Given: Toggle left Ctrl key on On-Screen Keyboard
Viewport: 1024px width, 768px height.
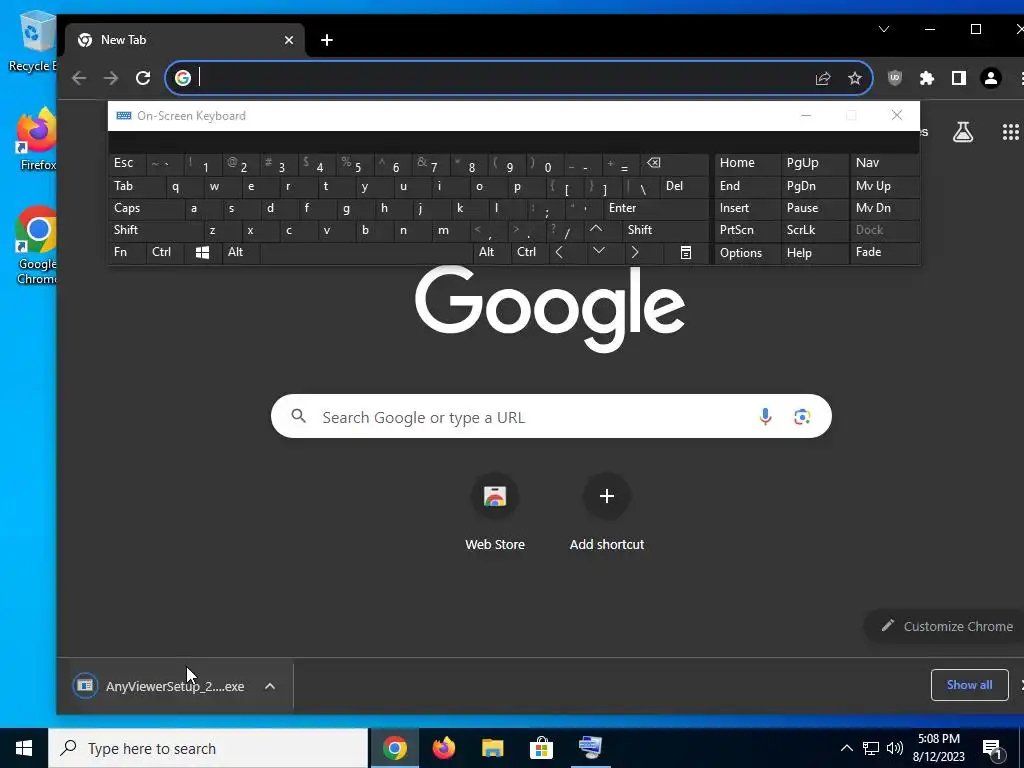Looking at the screenshot, I should click(x=166, y=252).
